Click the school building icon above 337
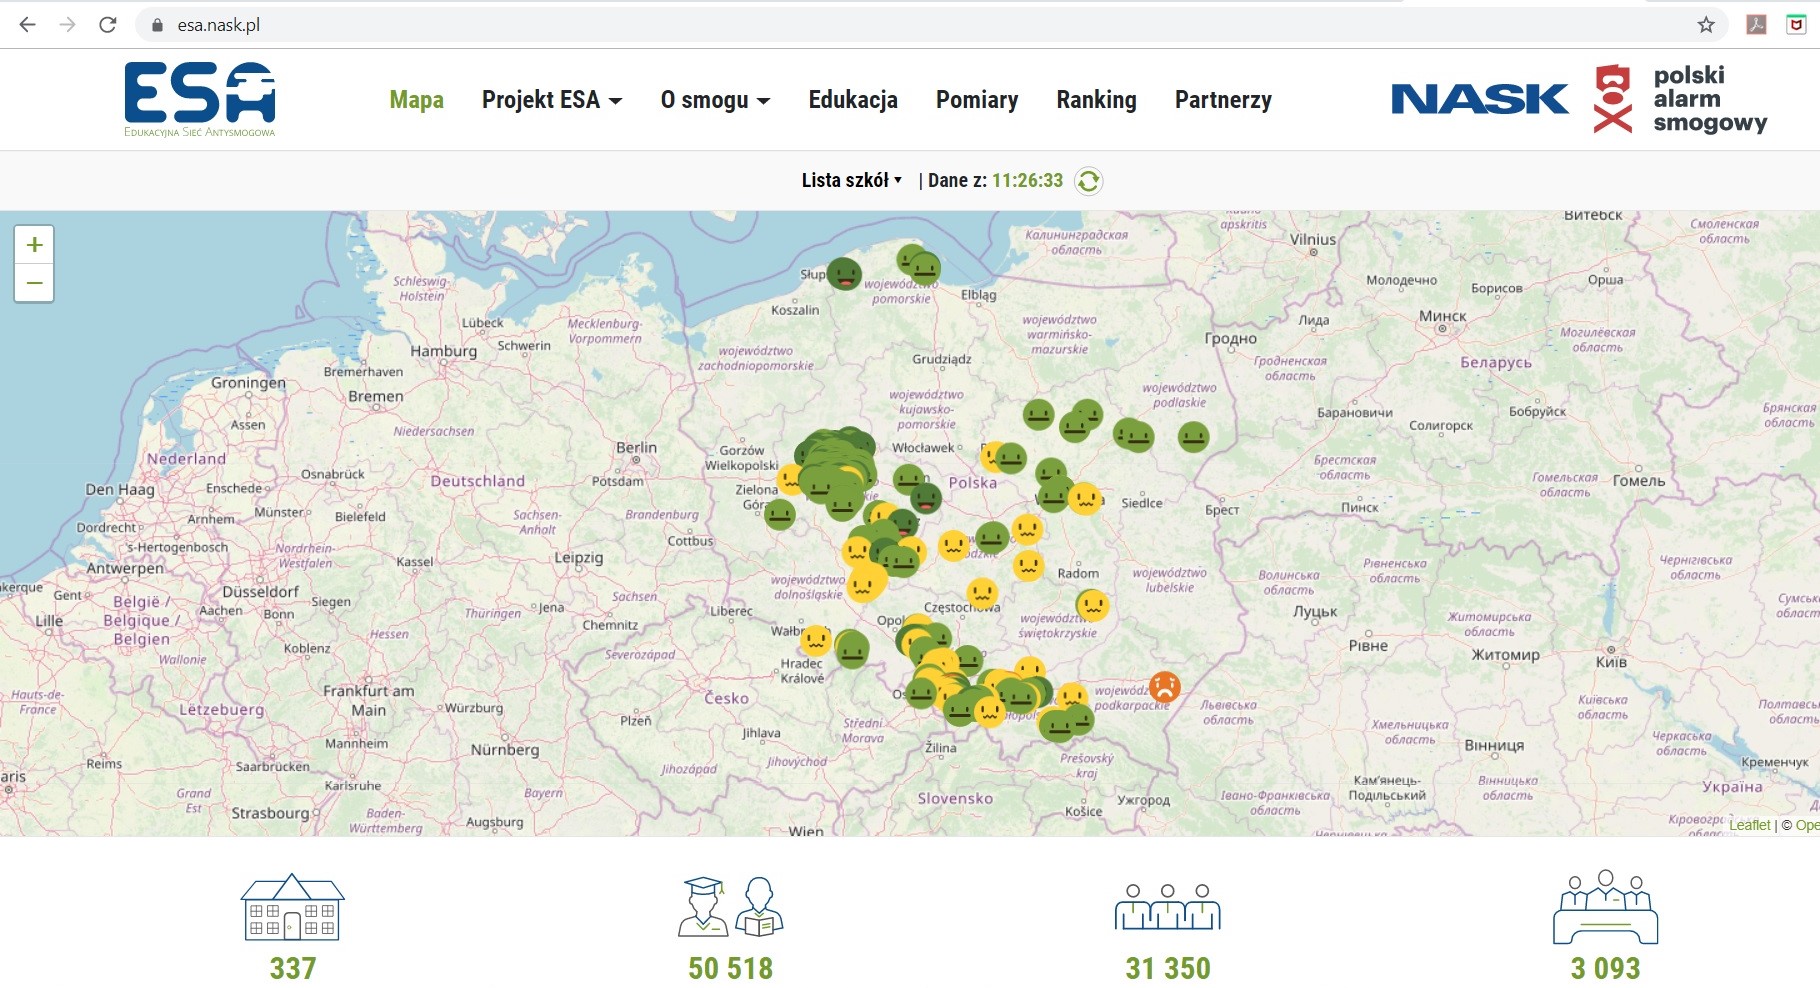The height and width of the screenshot is (988, 1820). tap(292, 908)
